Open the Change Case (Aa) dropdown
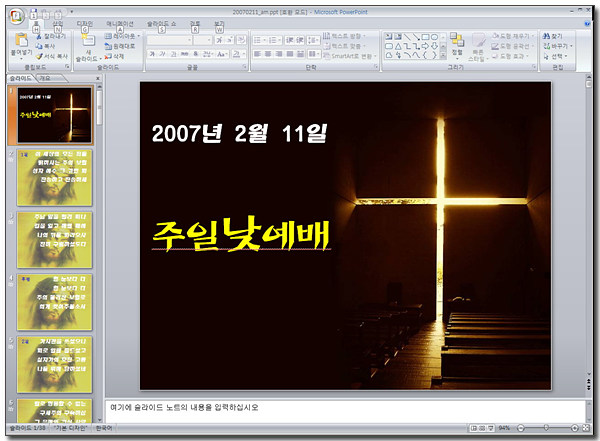Image resolution: width=600 pixels, height=441 pixels. [x=222, y=54]
